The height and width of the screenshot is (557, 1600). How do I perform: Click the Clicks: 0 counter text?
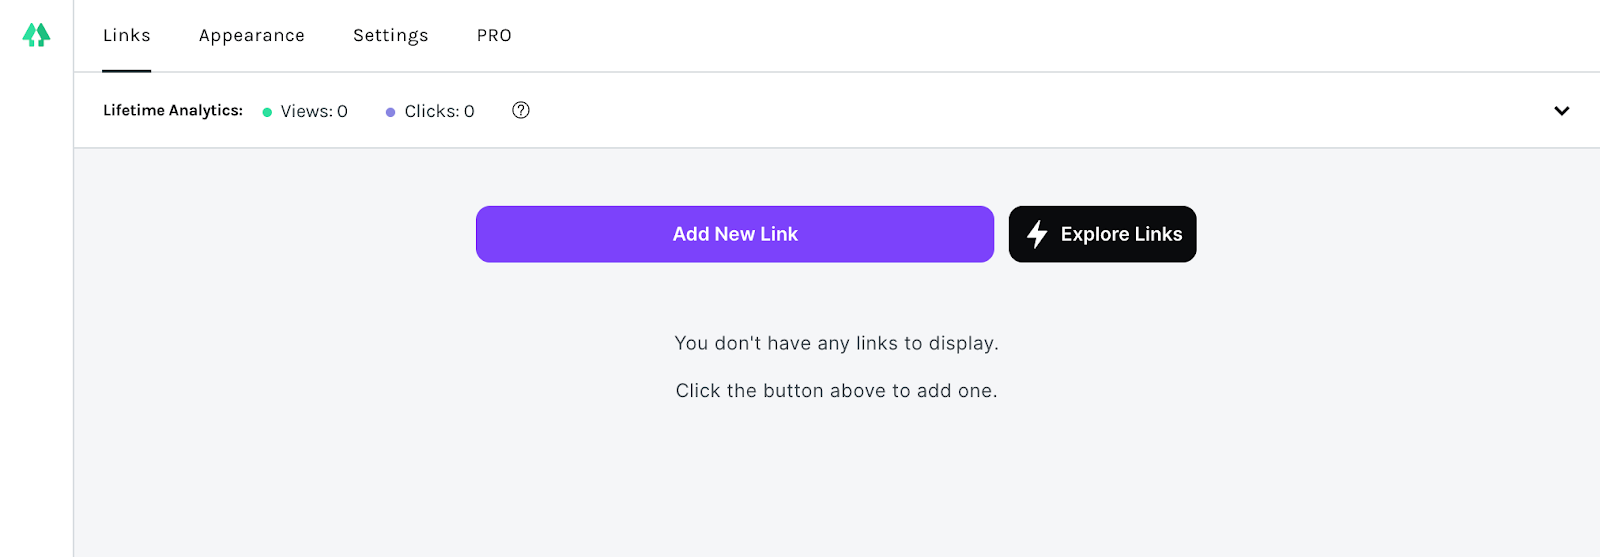pos(439,111)
